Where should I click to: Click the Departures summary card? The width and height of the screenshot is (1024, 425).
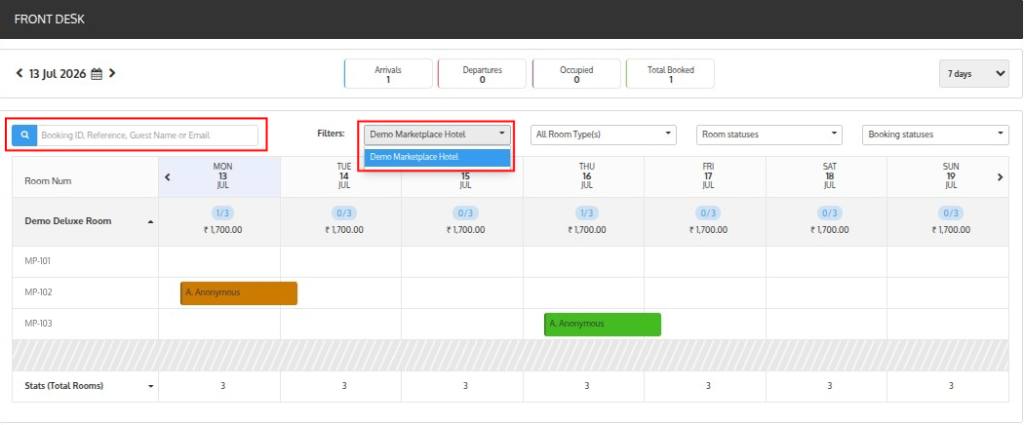point(482,74)
